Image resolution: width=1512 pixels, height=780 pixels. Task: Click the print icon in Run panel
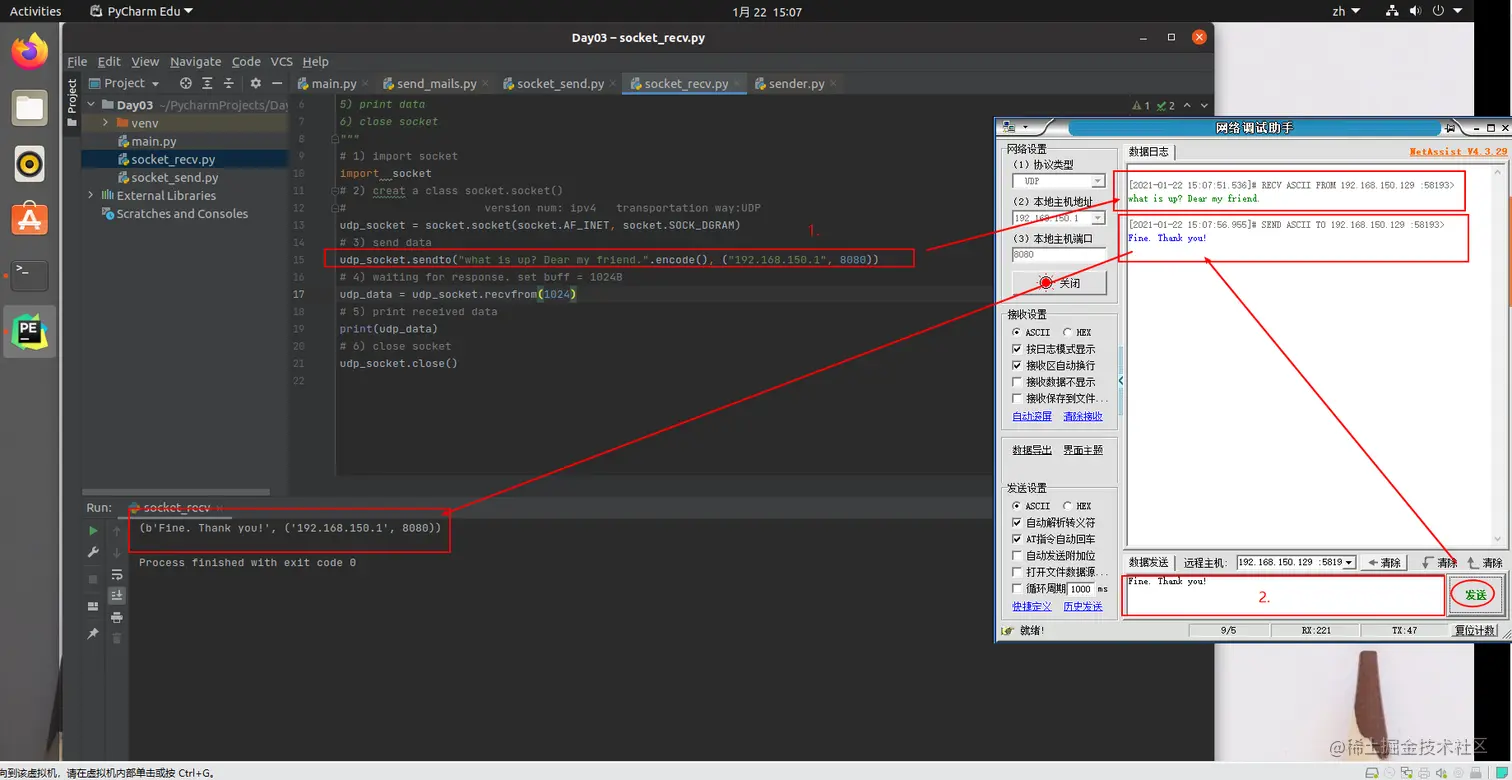click(x=116, y=617)
